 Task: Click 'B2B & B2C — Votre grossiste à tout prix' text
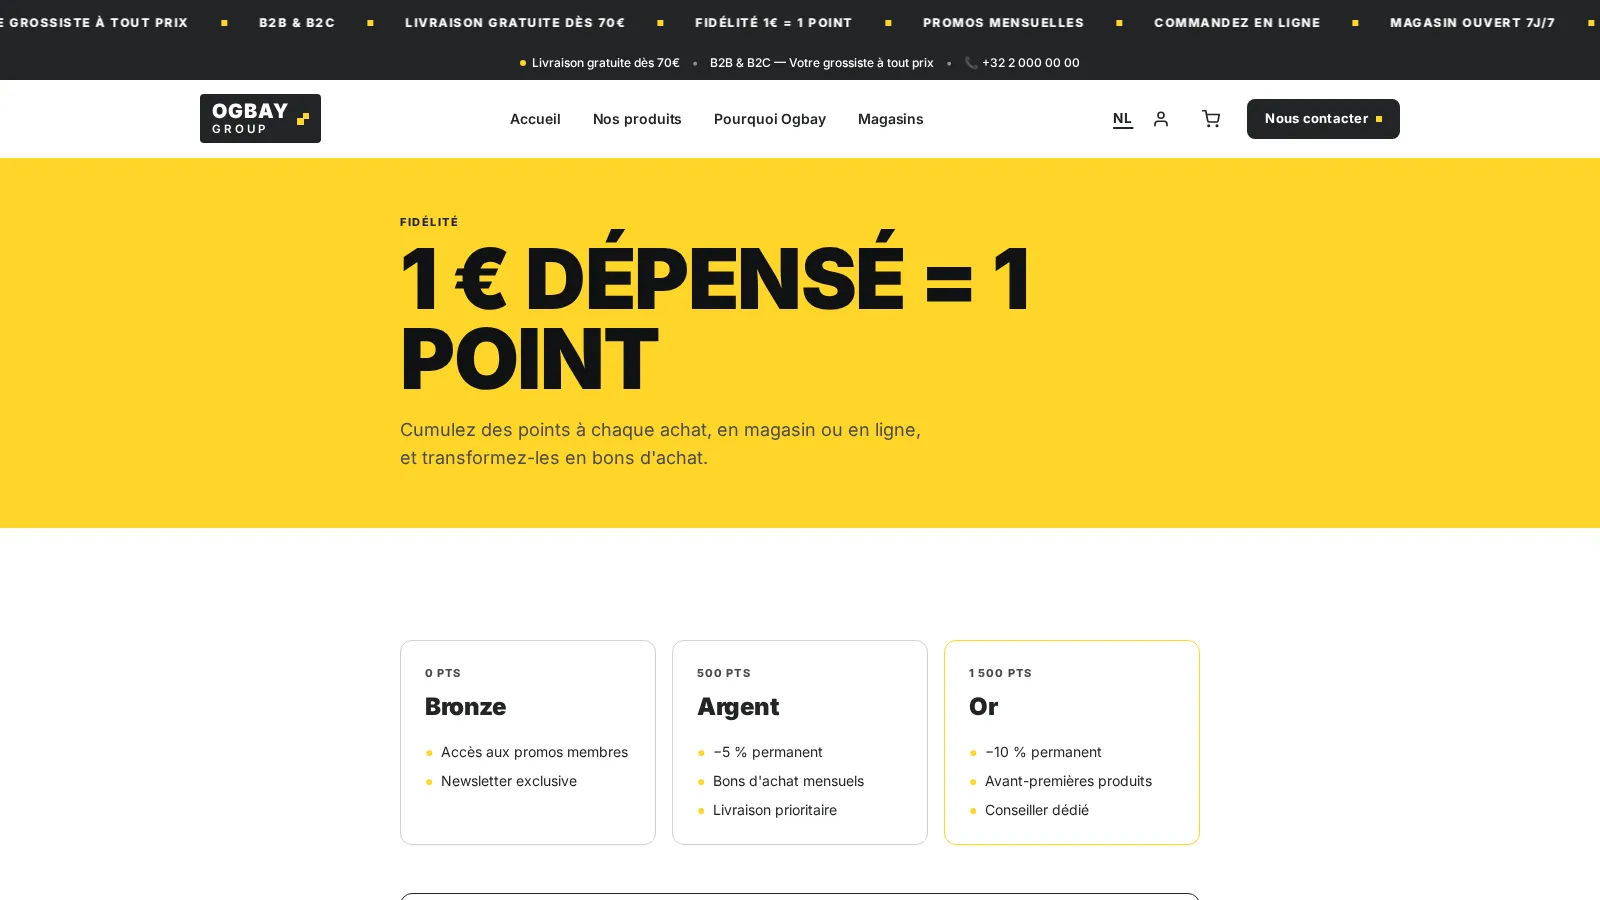point(821,63)
